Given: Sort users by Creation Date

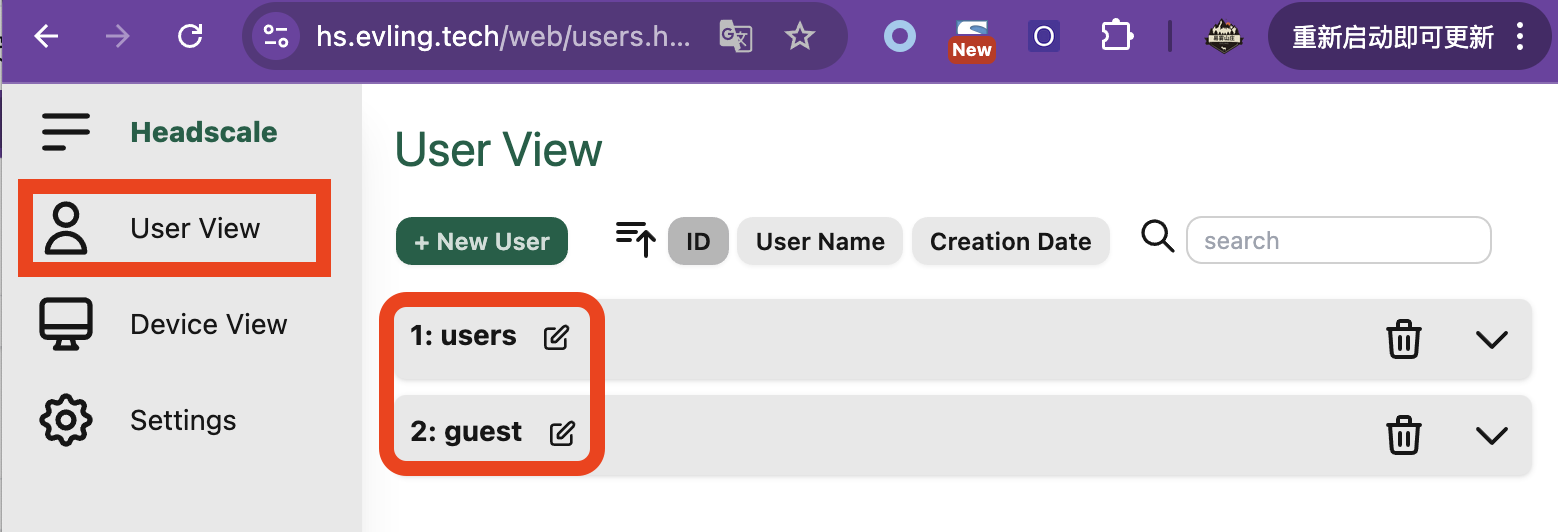Looking at the screenshot, I should 1010,242.
